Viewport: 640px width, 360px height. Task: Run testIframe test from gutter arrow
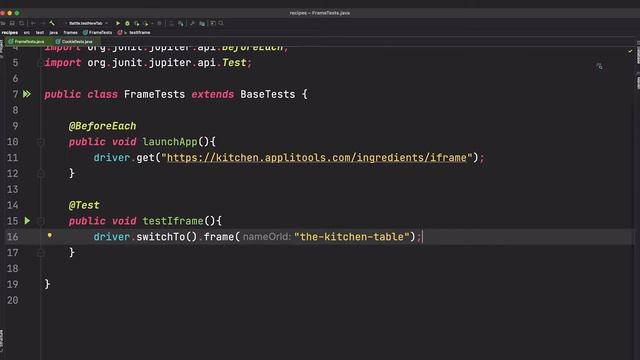[27, 221]
